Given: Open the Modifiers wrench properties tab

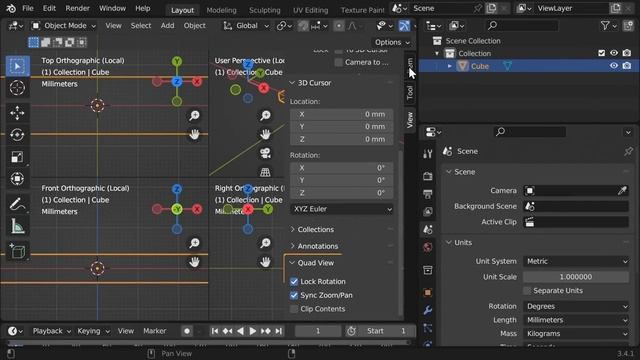Looking at the screenshot, I should tap(427, 310).
